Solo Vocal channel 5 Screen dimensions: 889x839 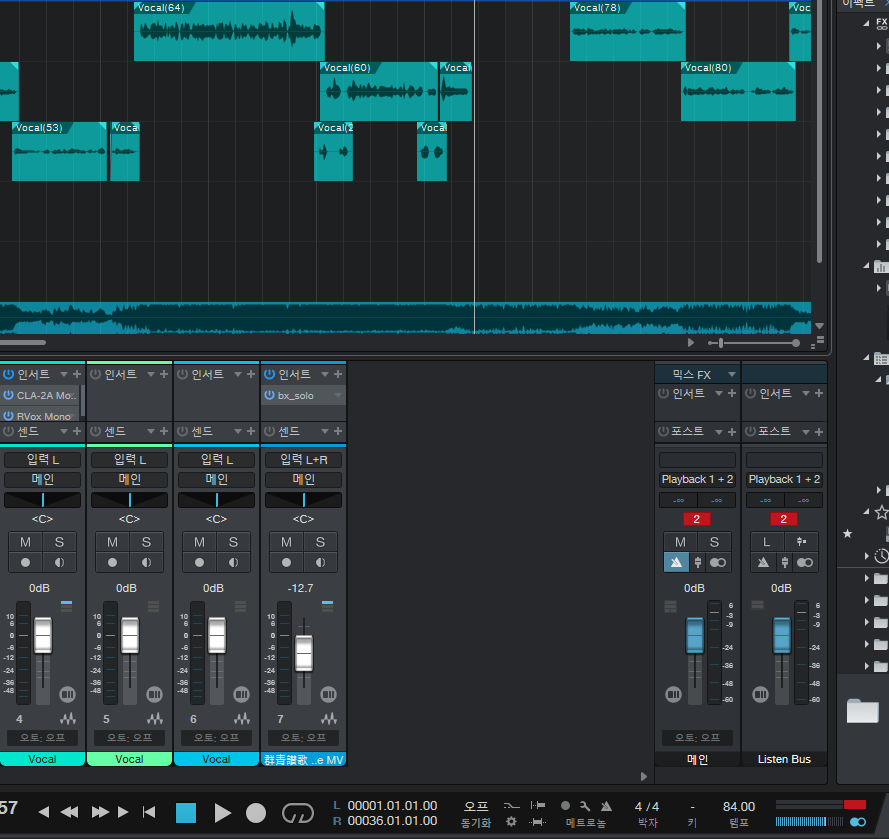point(146,542)
